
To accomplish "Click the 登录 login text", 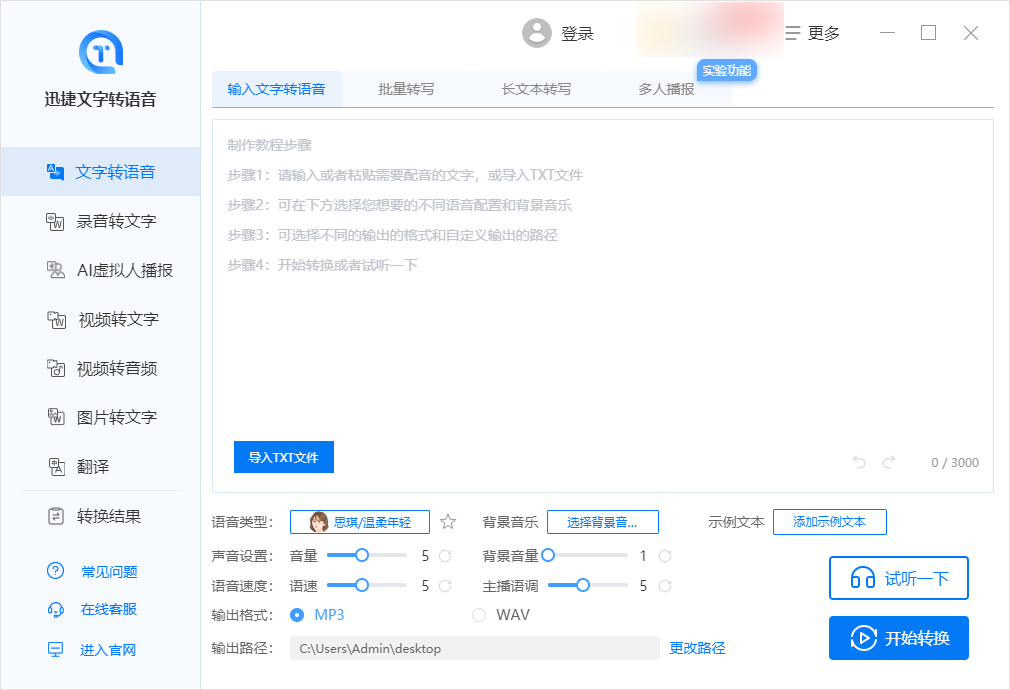I will [x=577, y=34].
